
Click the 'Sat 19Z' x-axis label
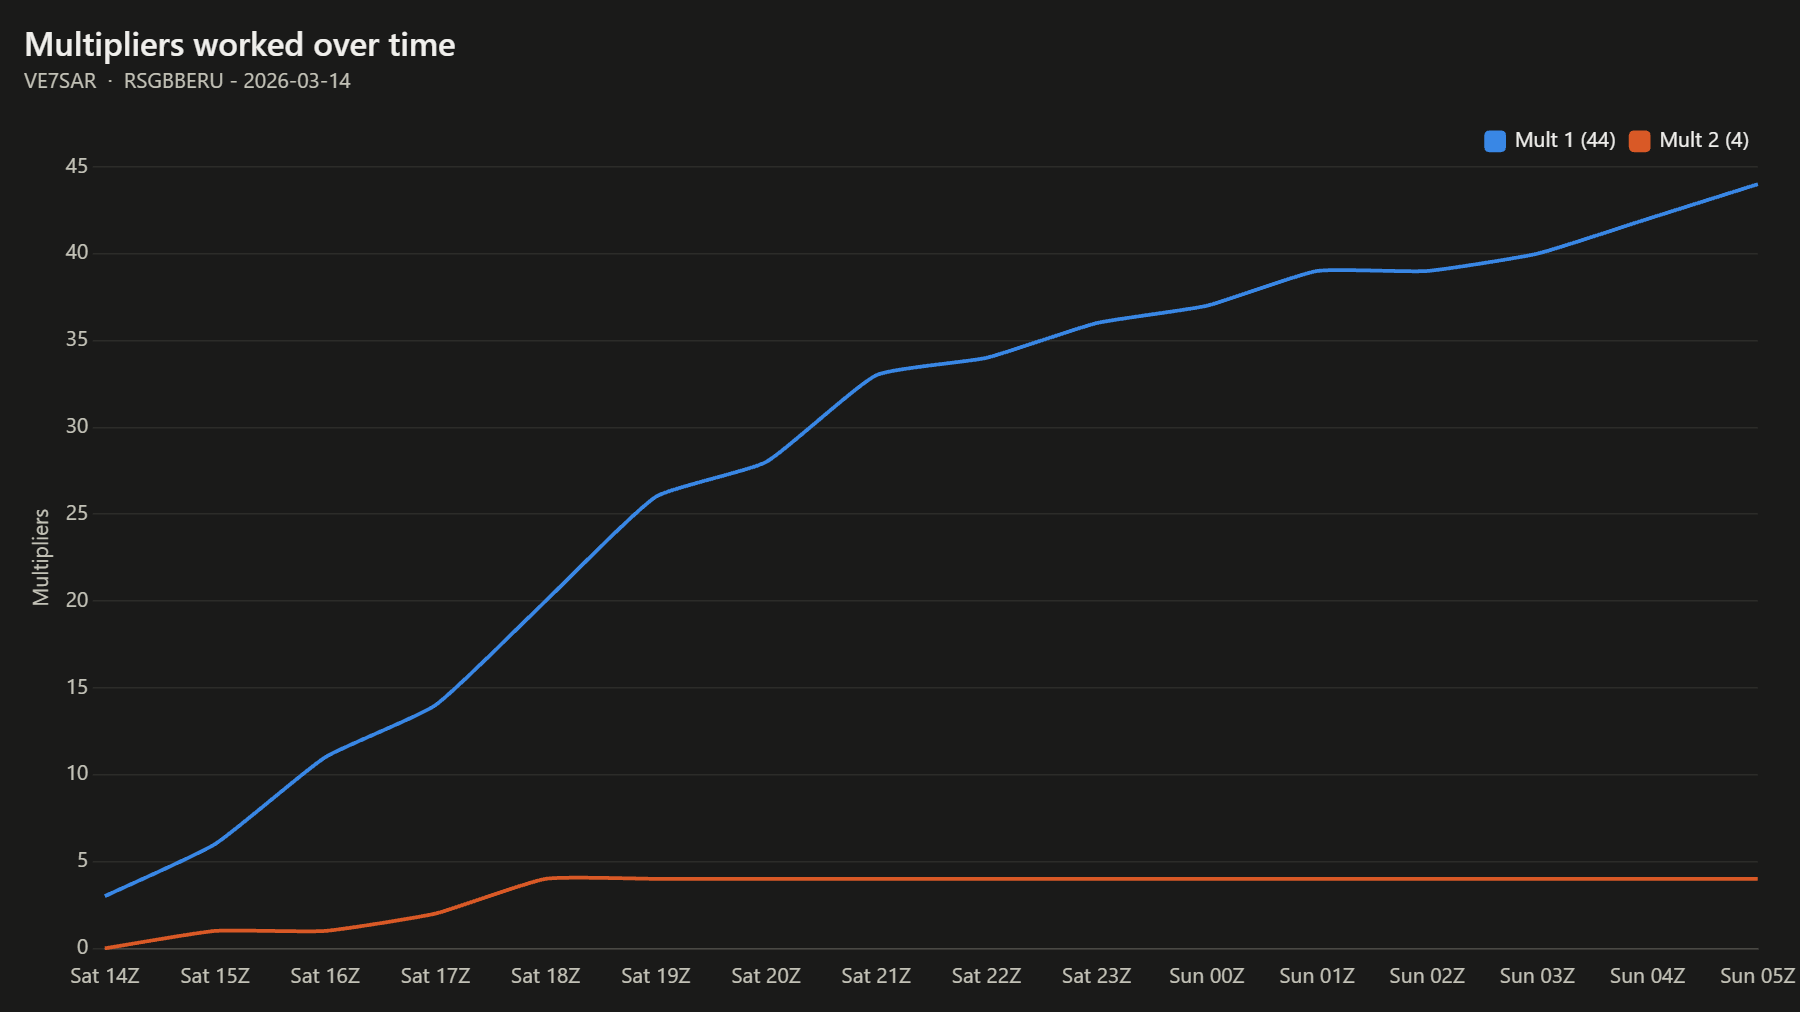click(x=656, y=976)
